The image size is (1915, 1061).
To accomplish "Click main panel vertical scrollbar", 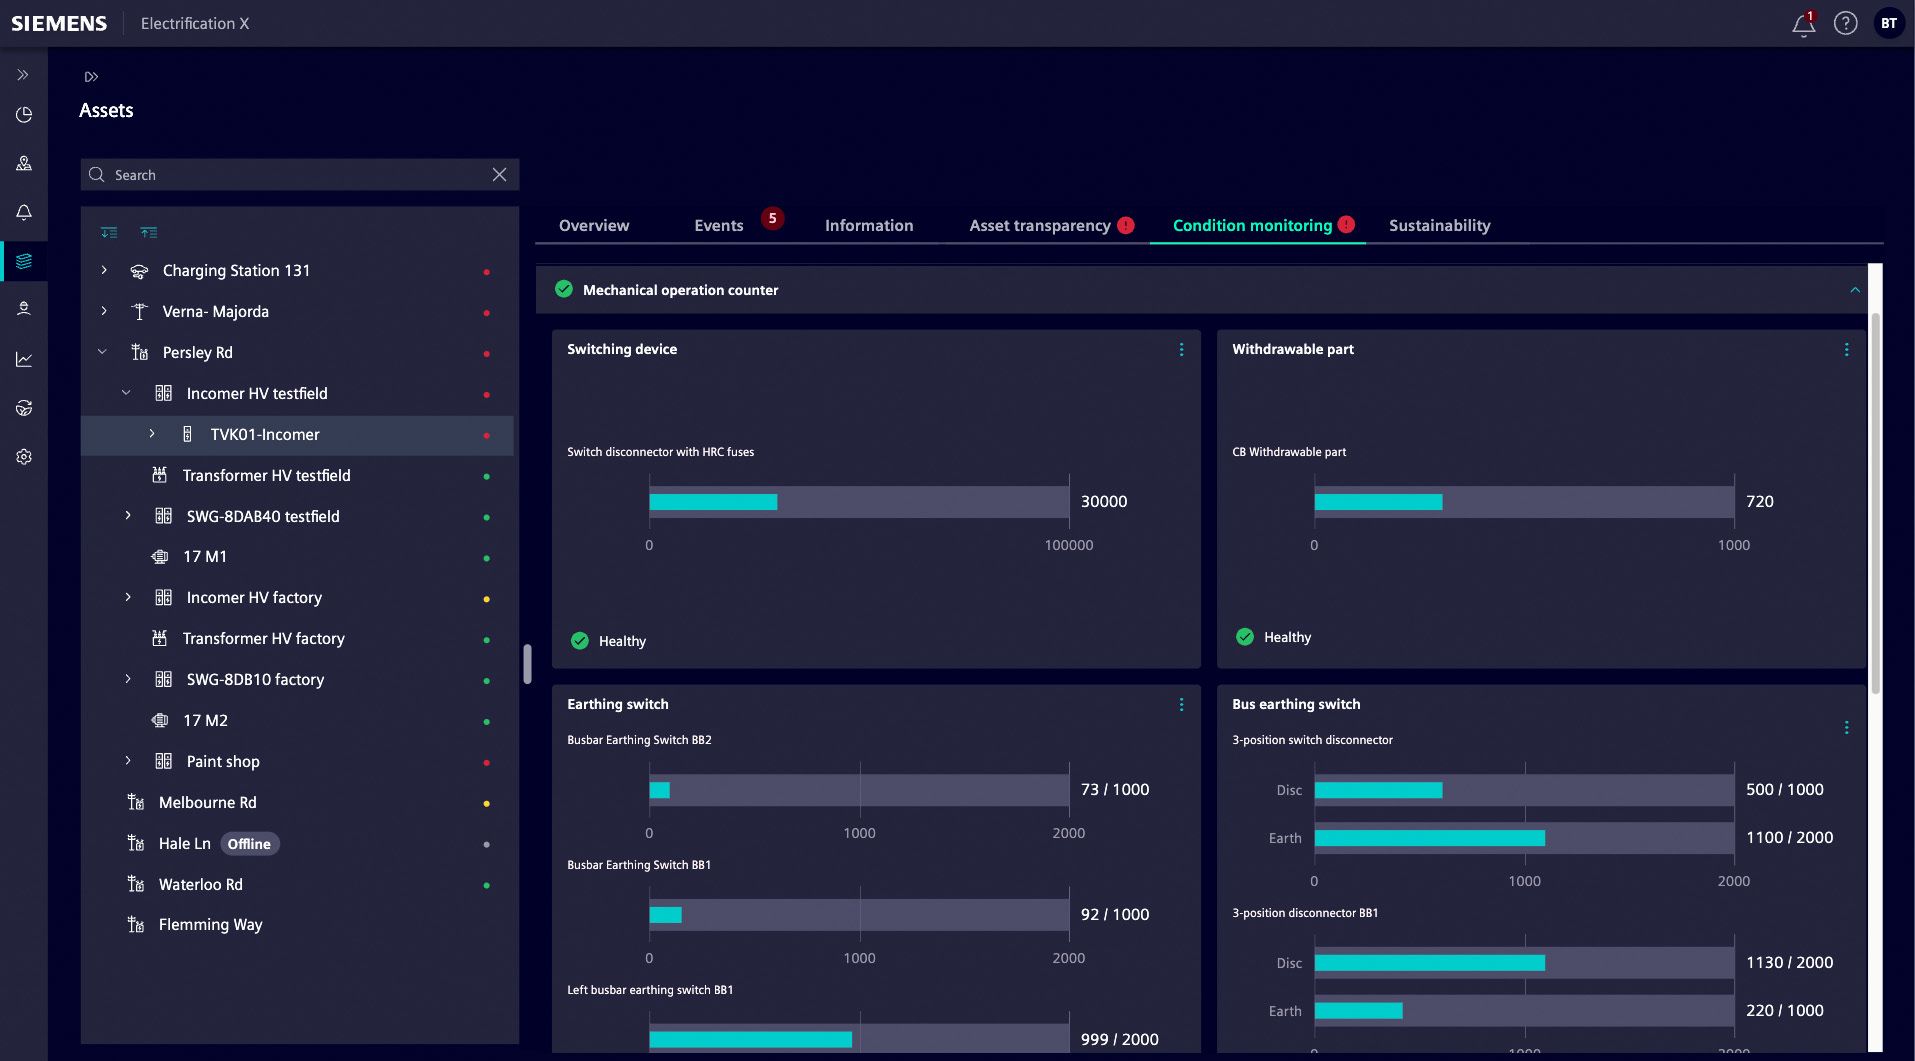I will [1875, 502].
